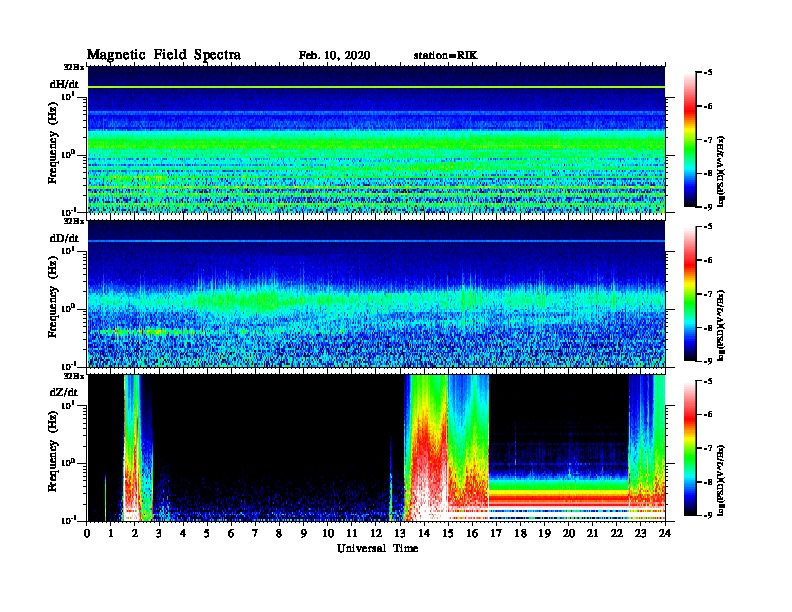The width and height of the screenshot is (792, 612).
Task: Click the "32Hz" label above dH/dt panel
Action: [73, 67]
